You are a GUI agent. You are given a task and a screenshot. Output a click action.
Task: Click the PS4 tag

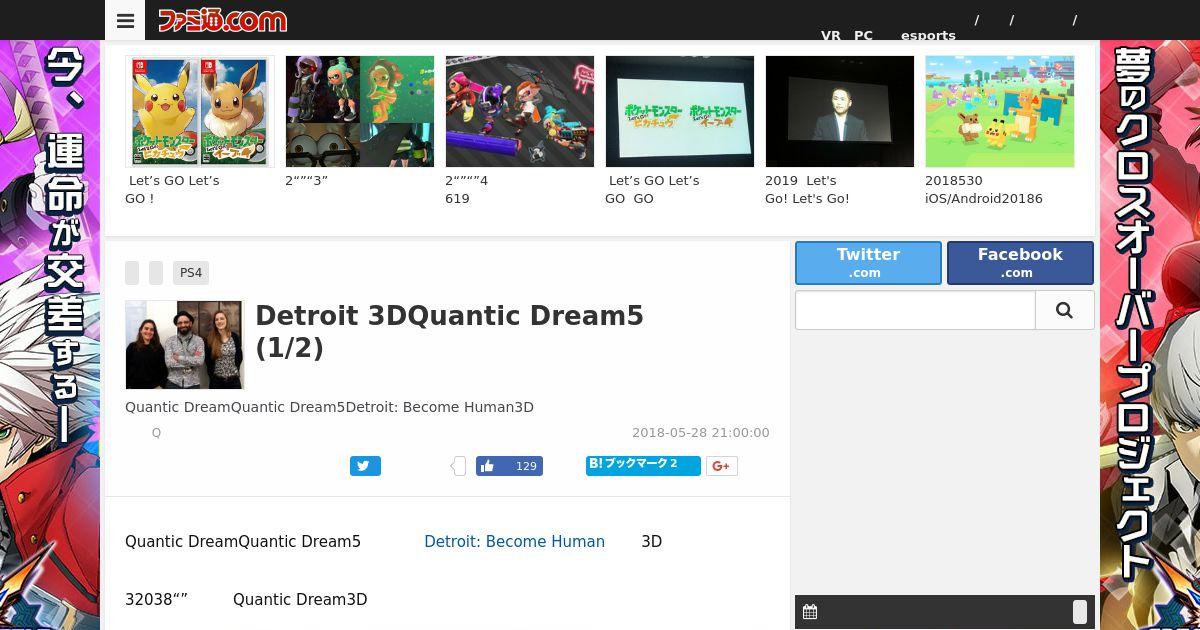pos(191,273)
